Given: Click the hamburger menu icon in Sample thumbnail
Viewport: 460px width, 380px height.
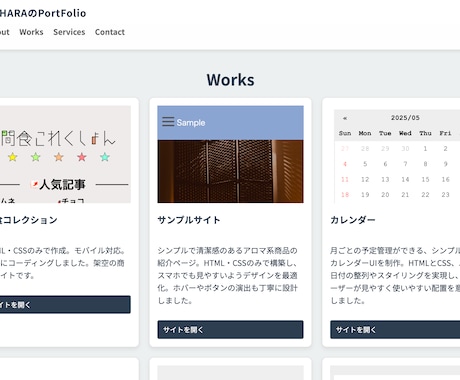Looking at the screenshot, I should (168, 122).
